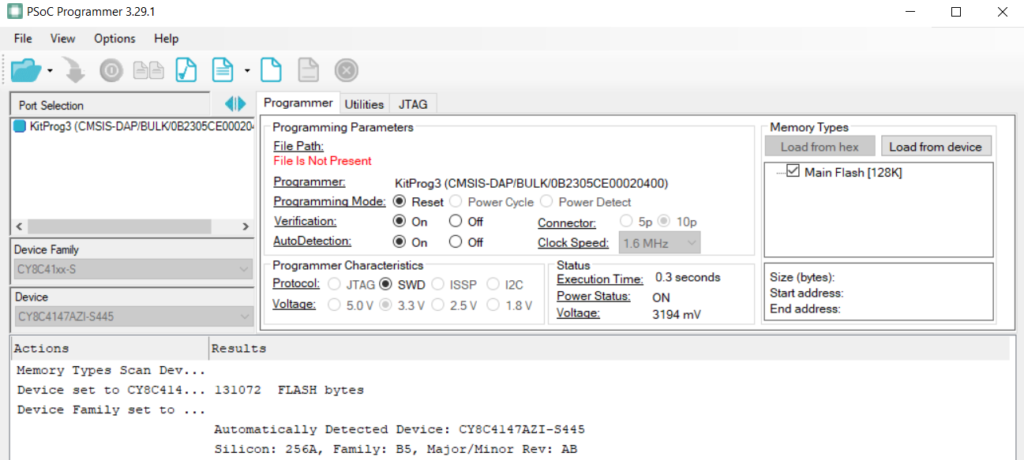Toggle the Main Flash [128K] checkbox

[x=793, y=172]
